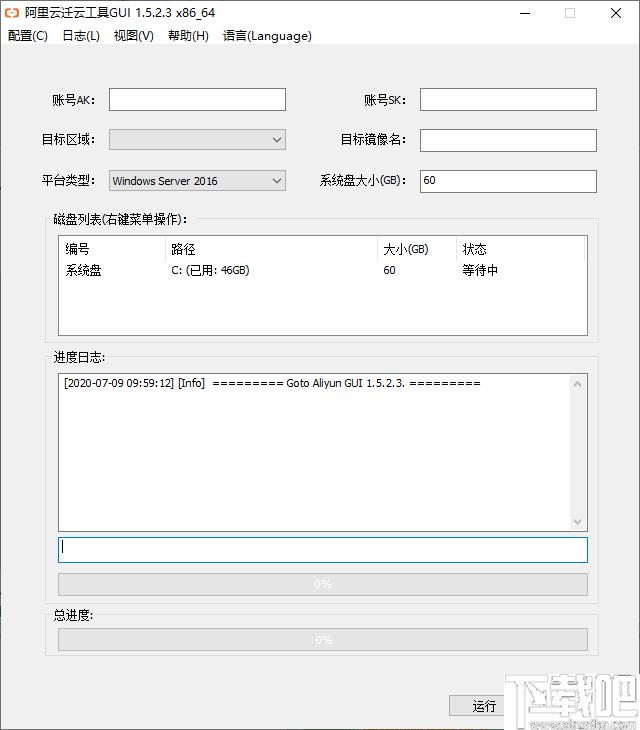The width and height of the screenshot is (640, 730).
Task: Click the 总进度 progress bar
Action: click(x=322, y=640)
